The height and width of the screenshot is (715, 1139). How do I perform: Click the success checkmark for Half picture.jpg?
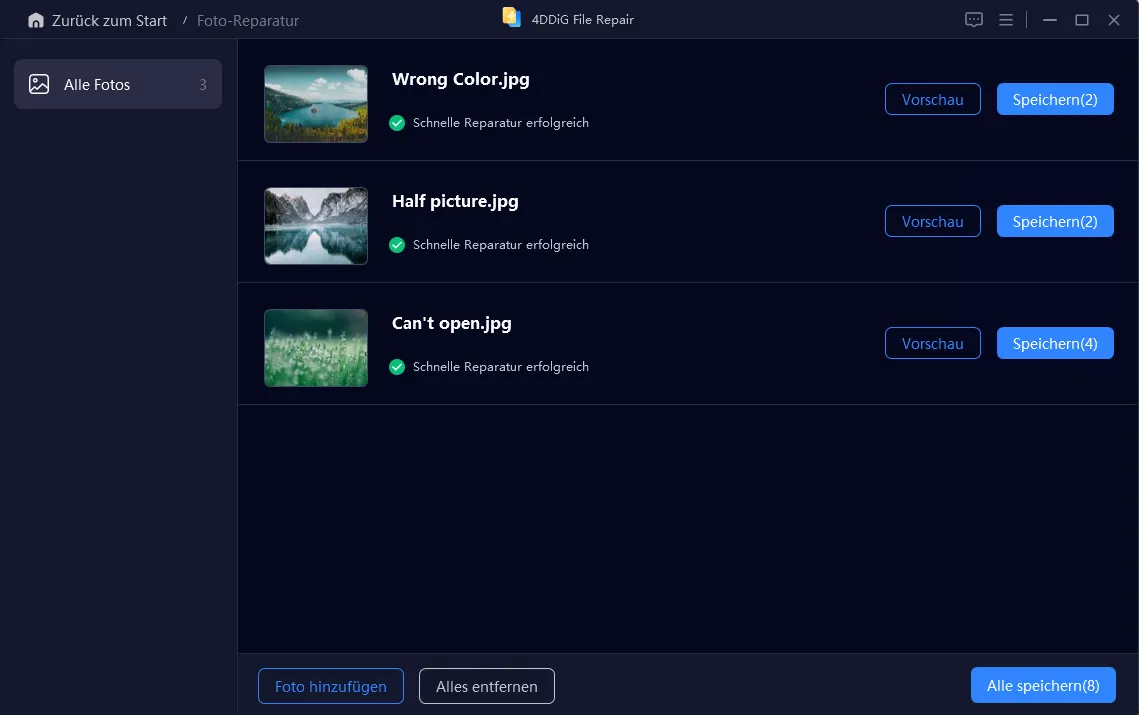(x=397, y=245)
